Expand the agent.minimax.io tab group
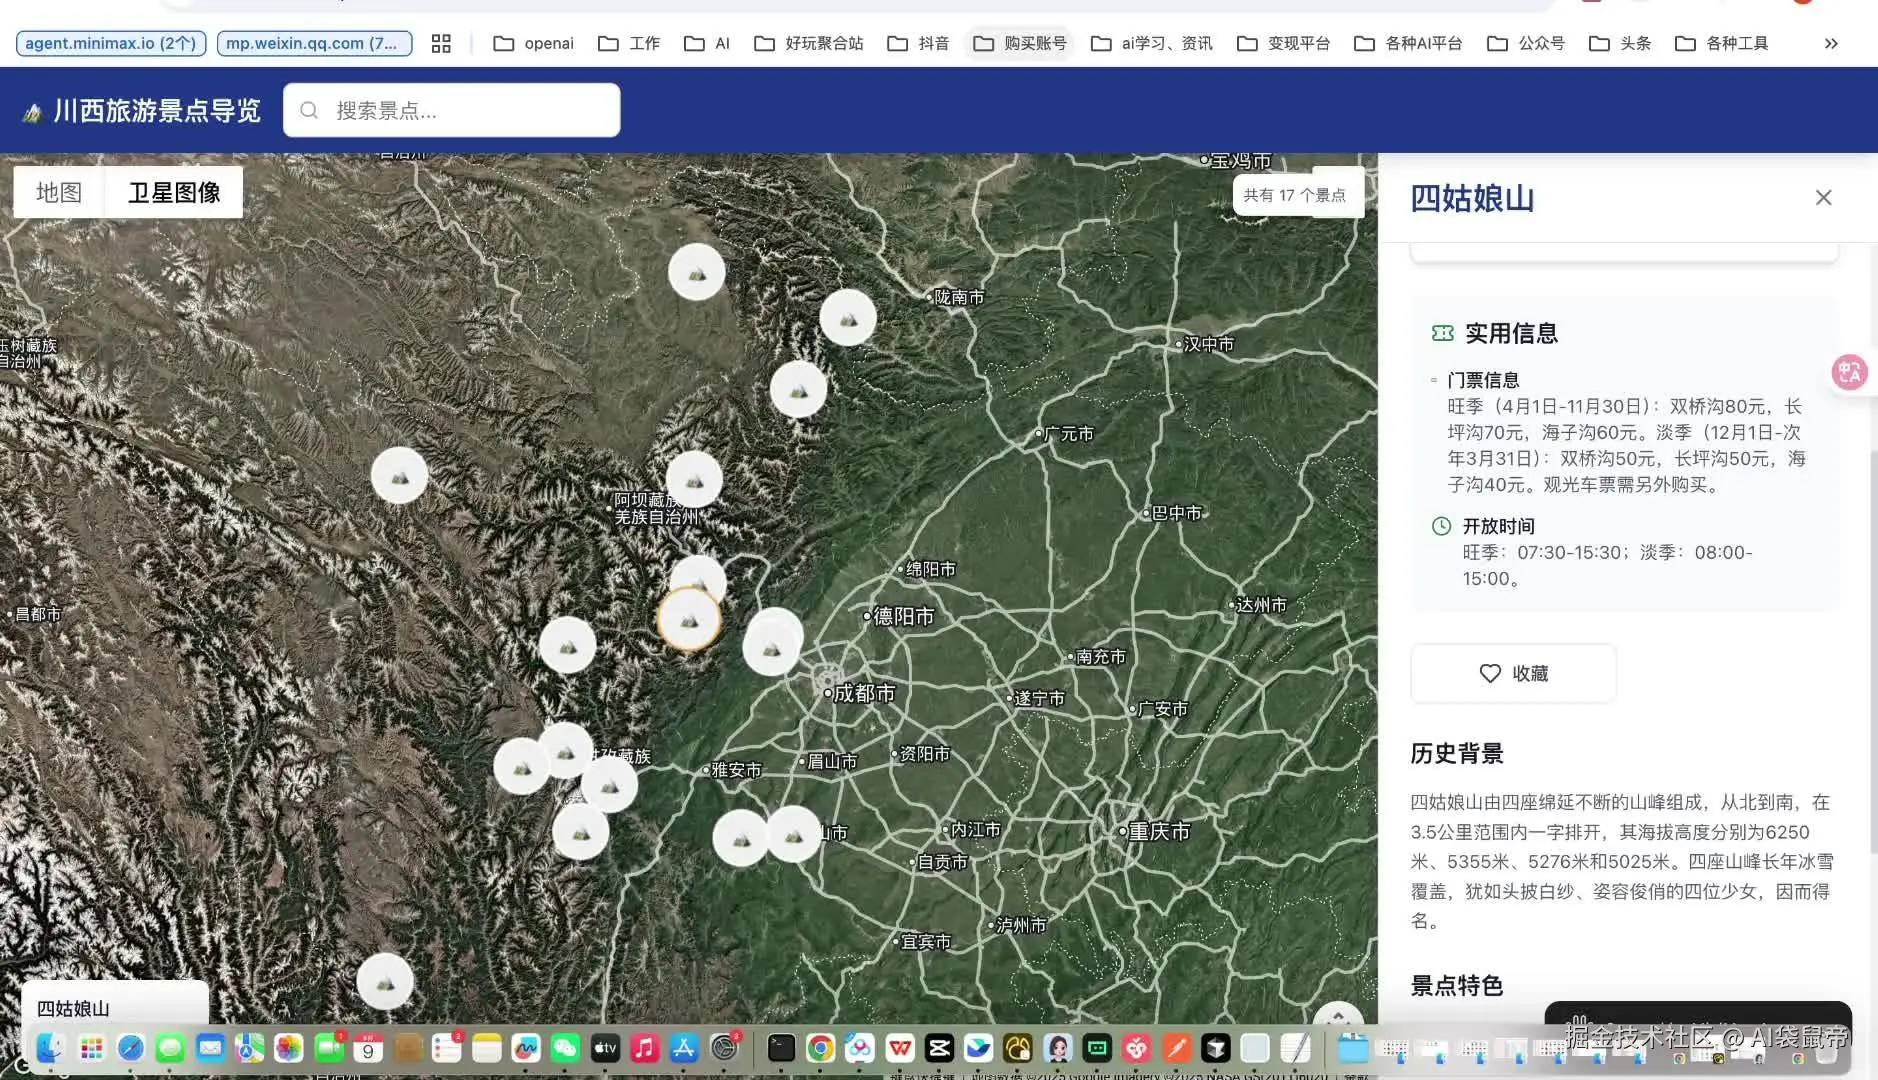Screen dimensions: 1878x1080 tap(111, 43)
